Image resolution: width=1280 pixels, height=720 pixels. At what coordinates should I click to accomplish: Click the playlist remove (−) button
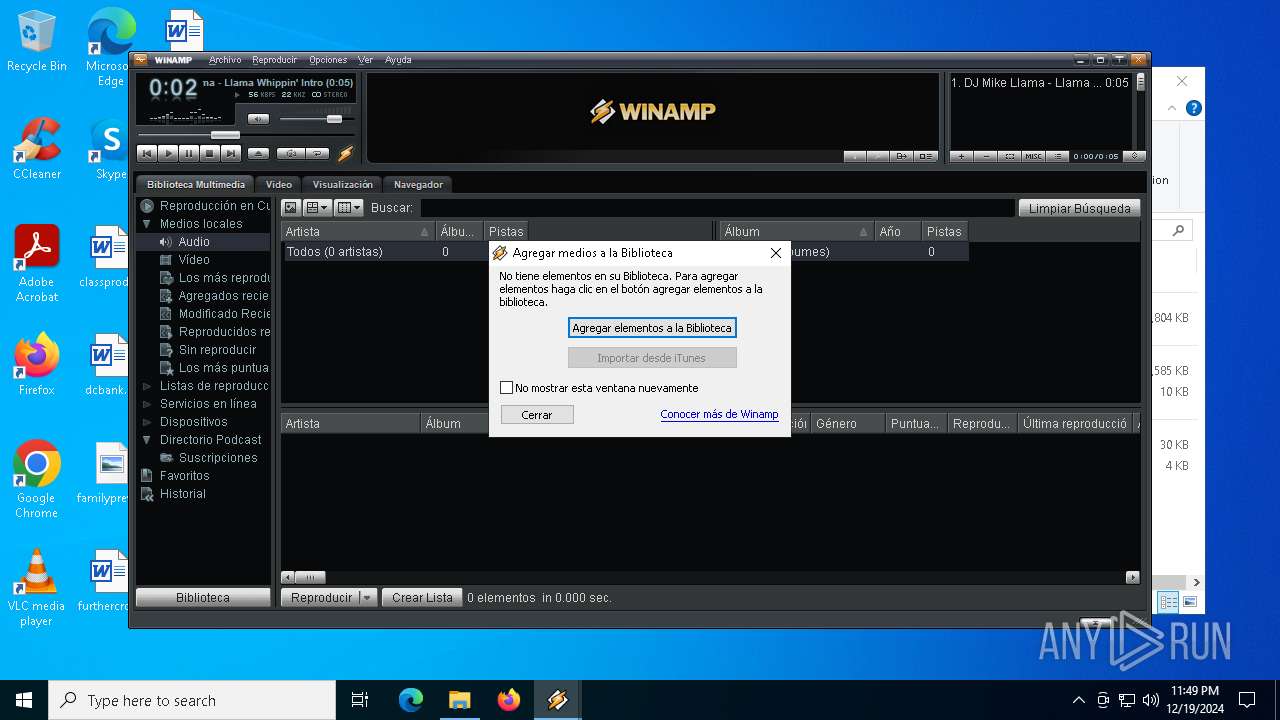(x=986, y=156)
